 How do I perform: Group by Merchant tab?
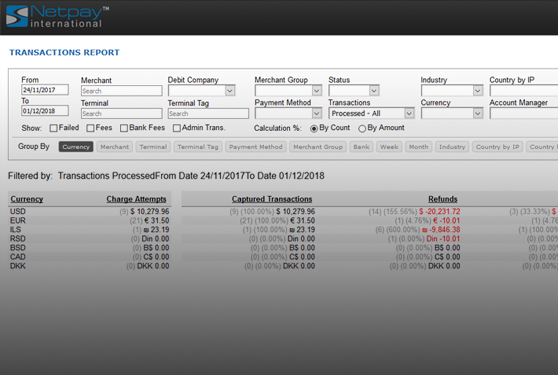coord(115,147)
